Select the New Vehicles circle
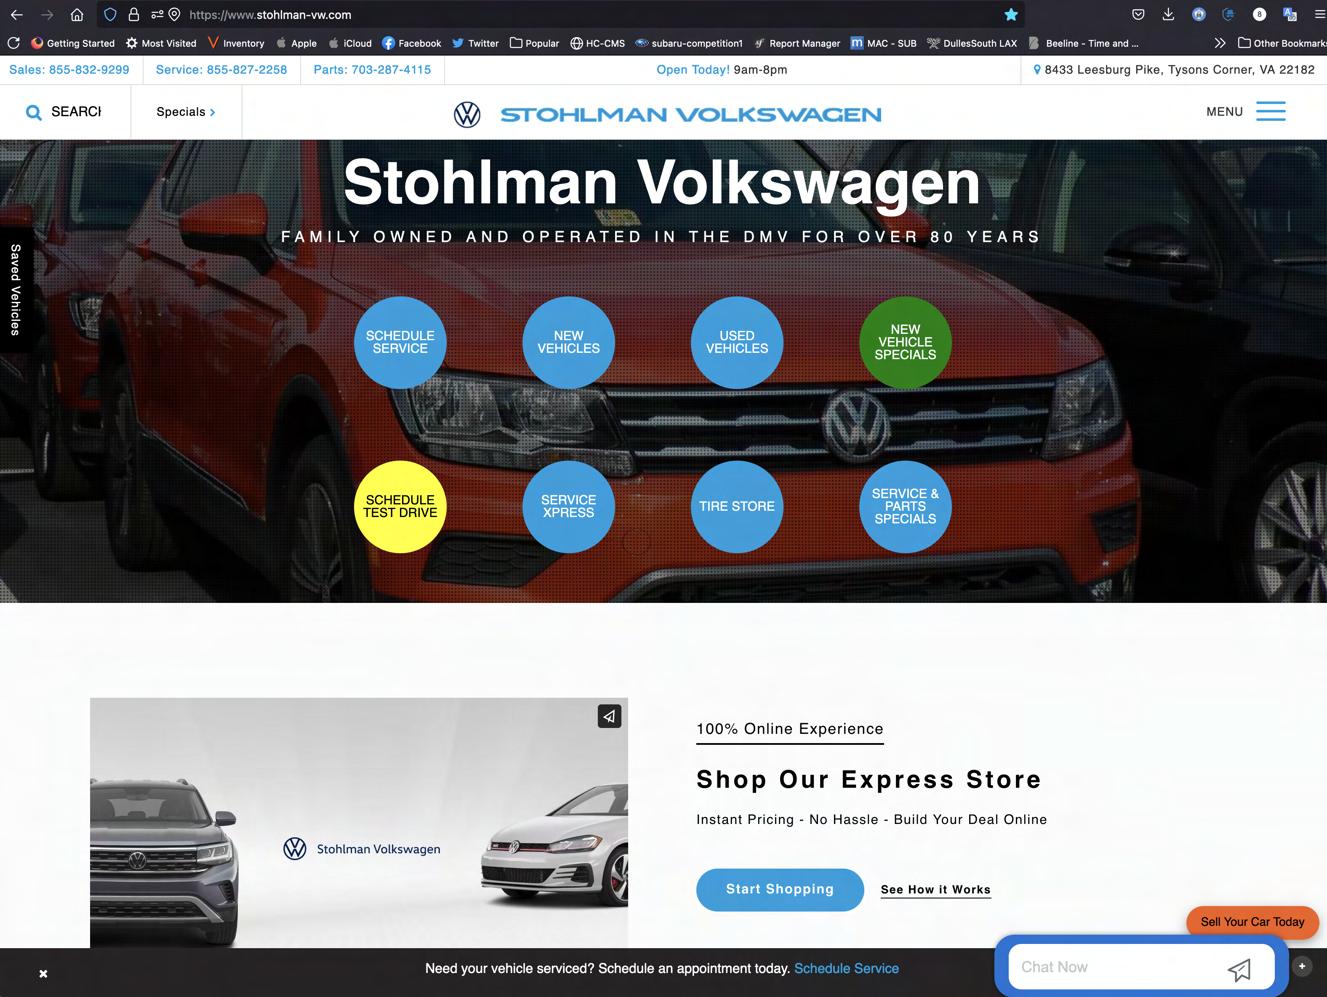This screenshot has width=1327, height=997. (x=569, y=342)
